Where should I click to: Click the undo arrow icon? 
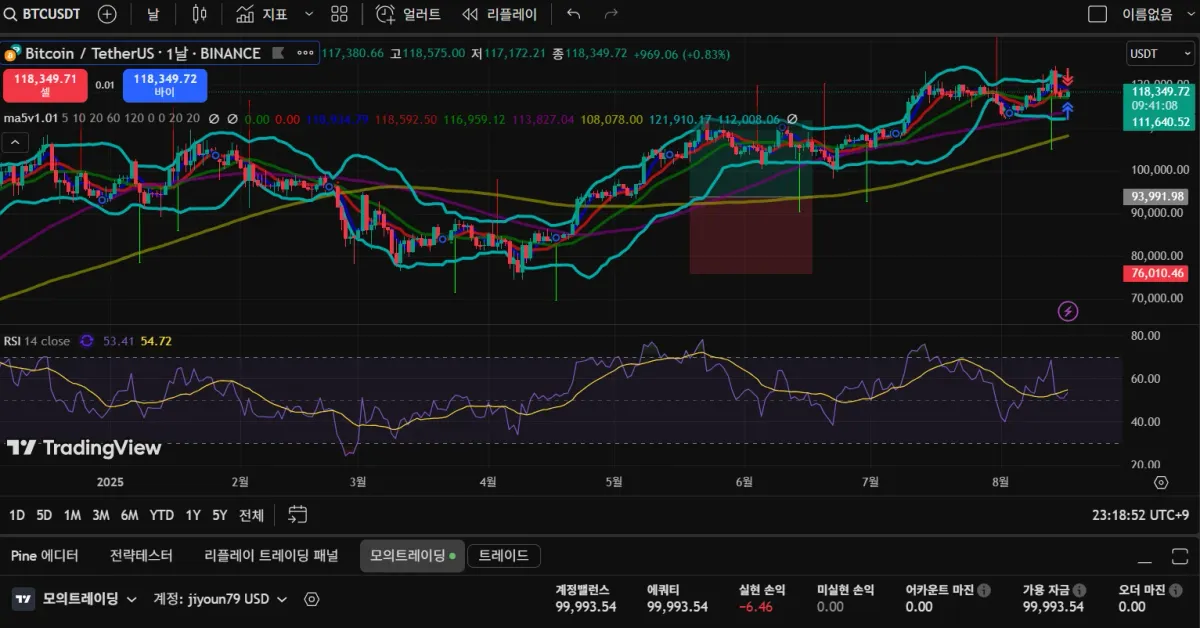click(573, 14)
